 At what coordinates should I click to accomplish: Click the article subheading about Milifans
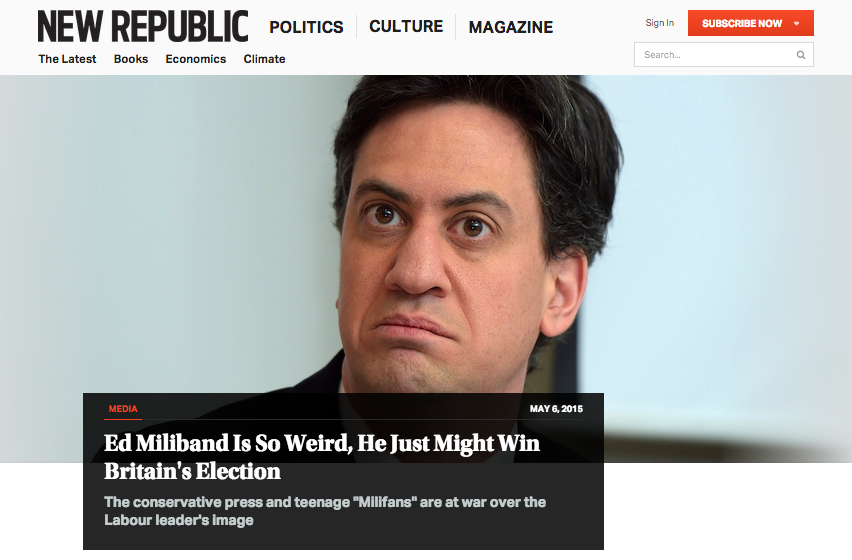pyautogui.click(x=325, y=511)
